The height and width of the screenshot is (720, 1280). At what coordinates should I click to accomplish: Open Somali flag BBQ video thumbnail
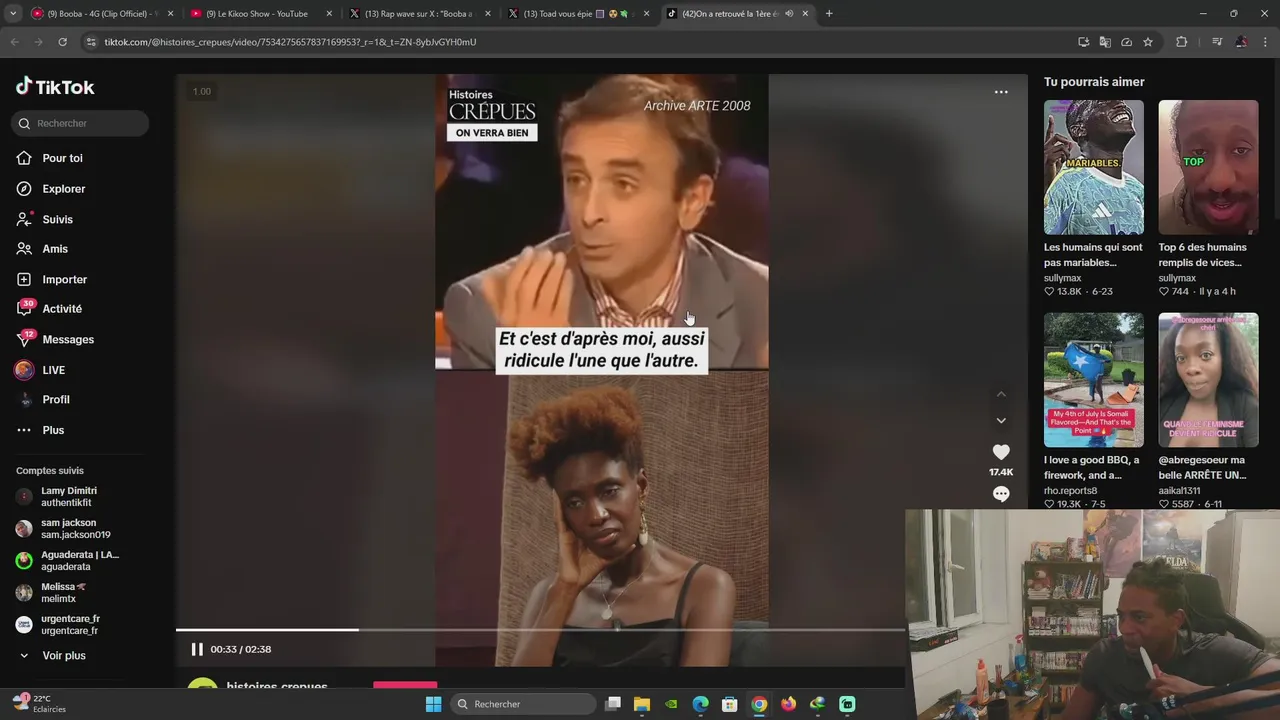pyautogui.click(x=1093, y=380)
